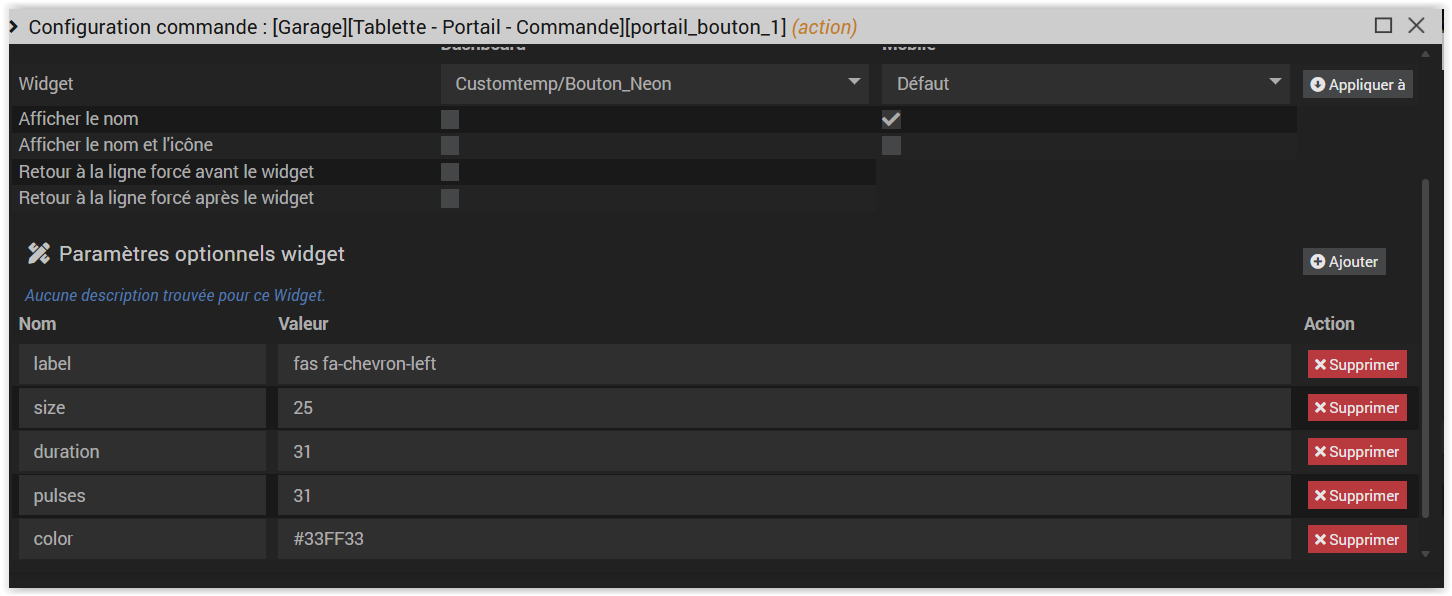Screen dimensions: 1452x596
Task: Click the color value field #33FF33
Action: [784, 539]
